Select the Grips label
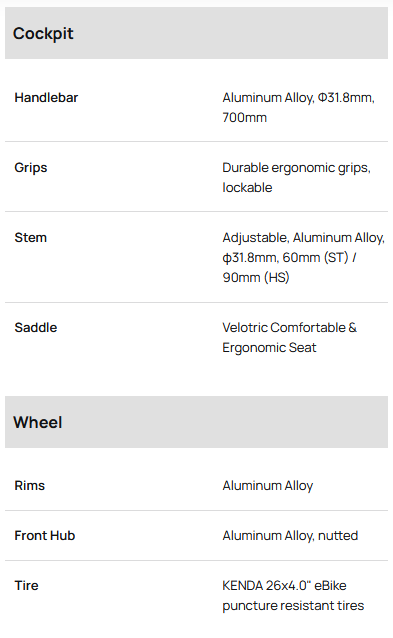393x638 pixels. click(31, 168)
